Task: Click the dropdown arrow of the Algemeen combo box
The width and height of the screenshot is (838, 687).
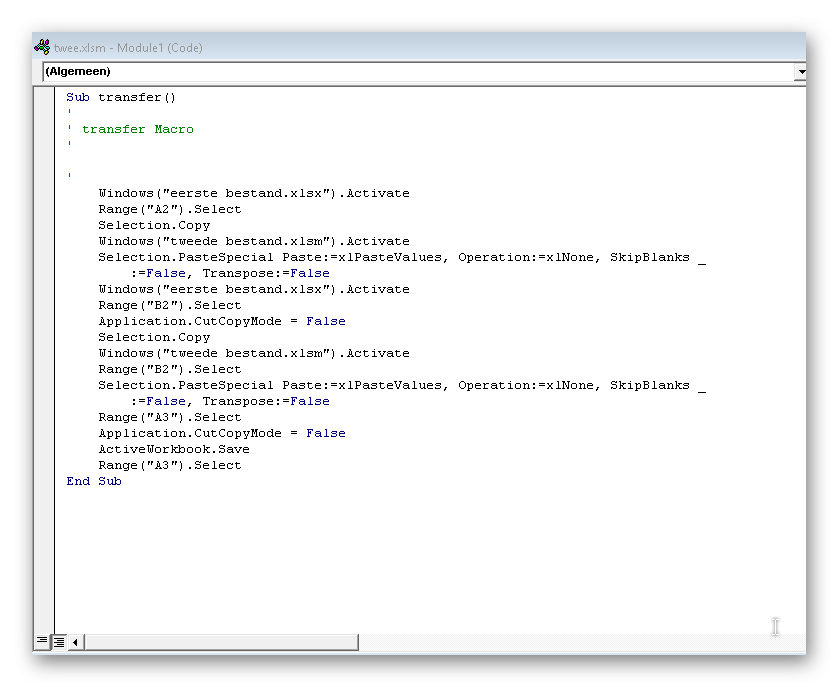Action: click(801, 72)
